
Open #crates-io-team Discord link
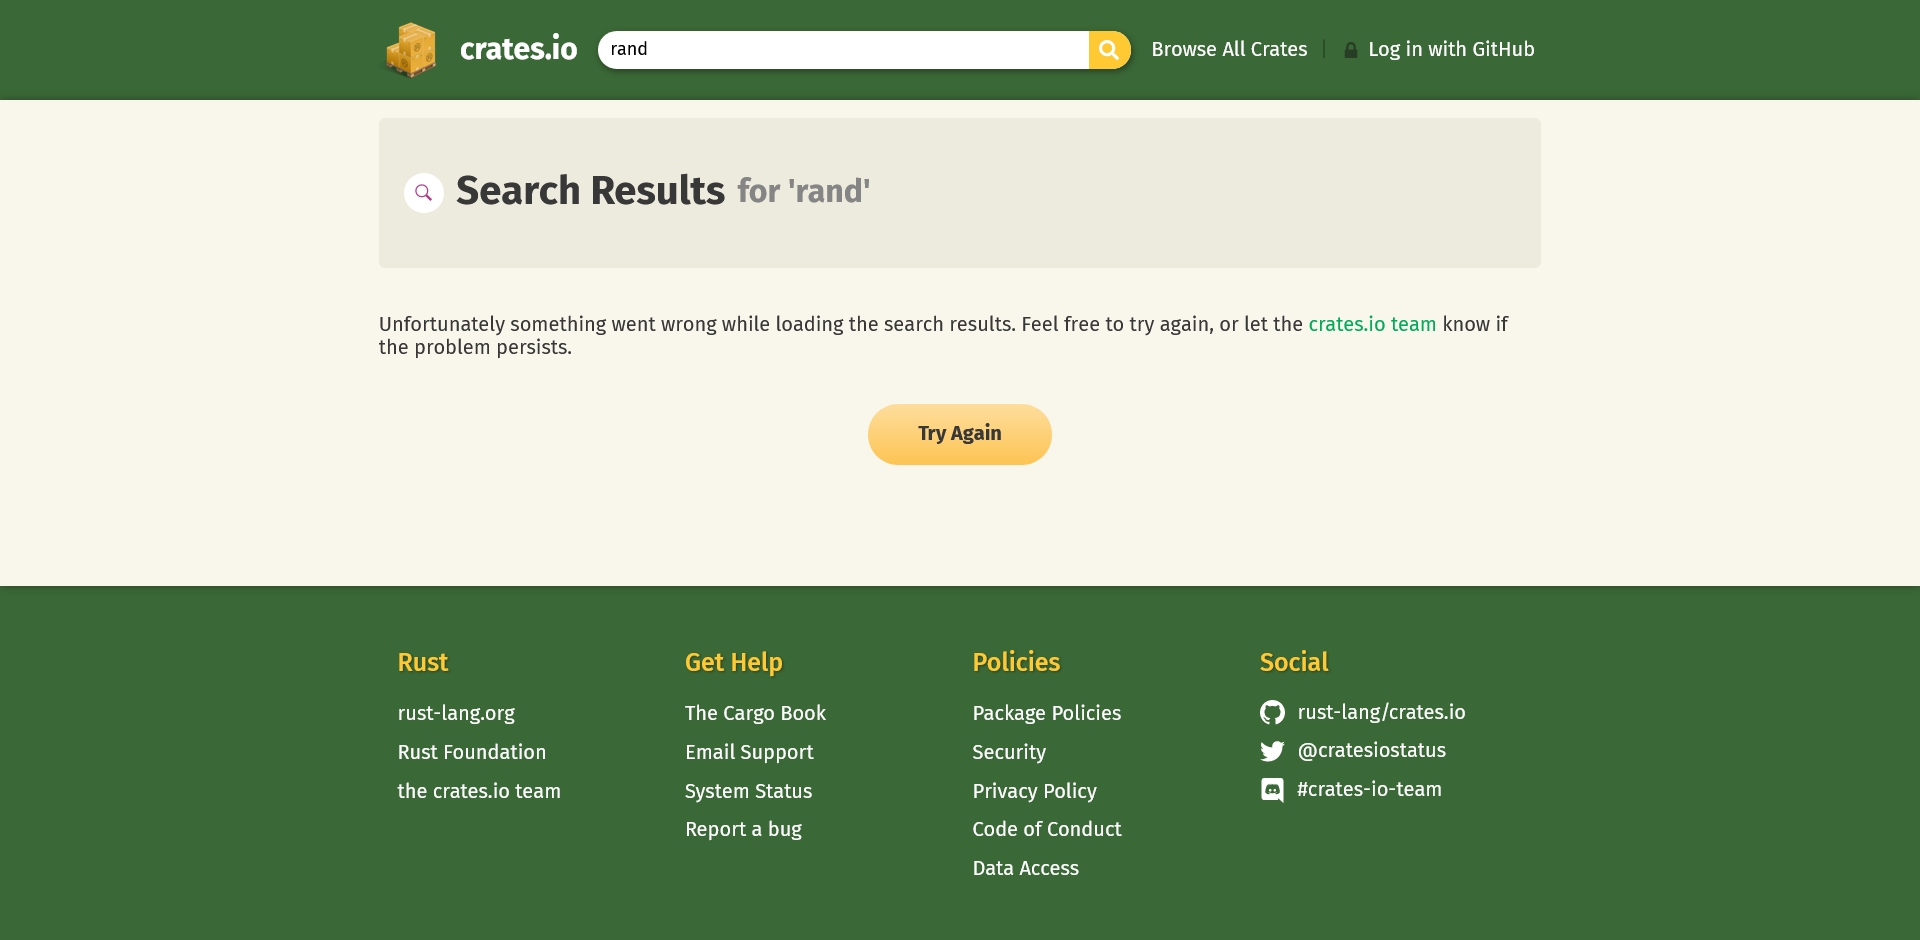coord(1369,789)
